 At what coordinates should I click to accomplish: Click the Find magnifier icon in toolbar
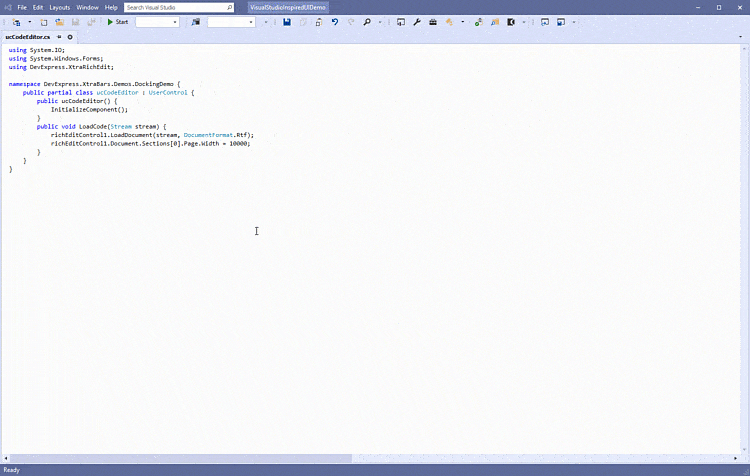point(367,22)
